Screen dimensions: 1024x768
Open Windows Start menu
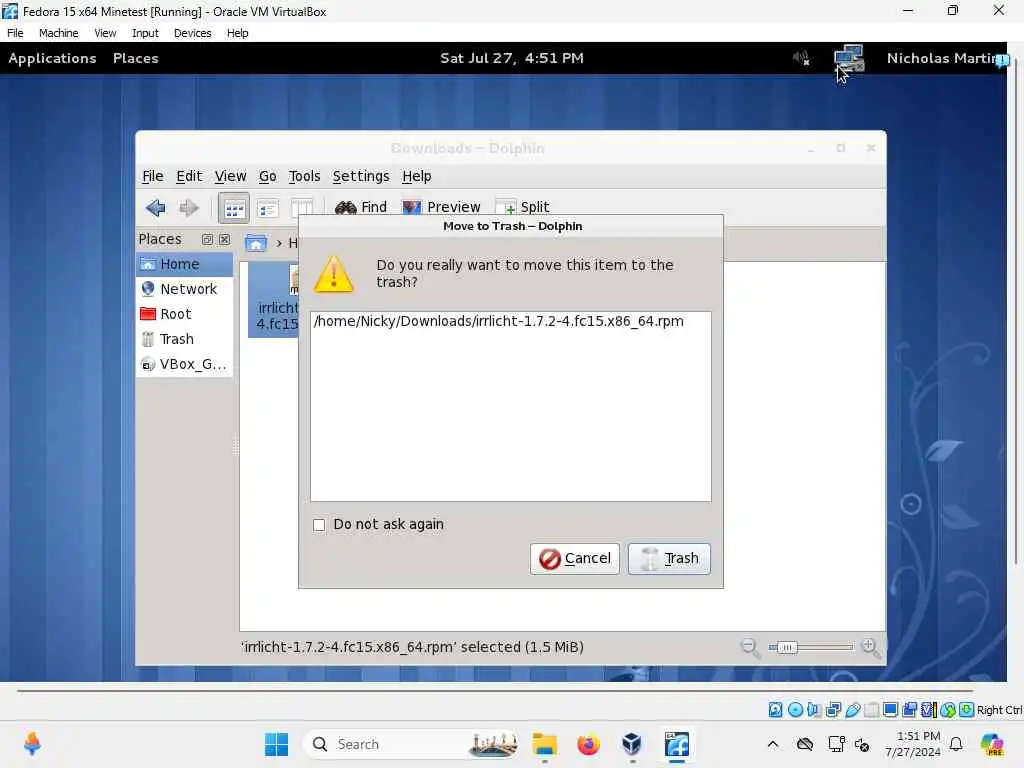click(x=276, y=744)
